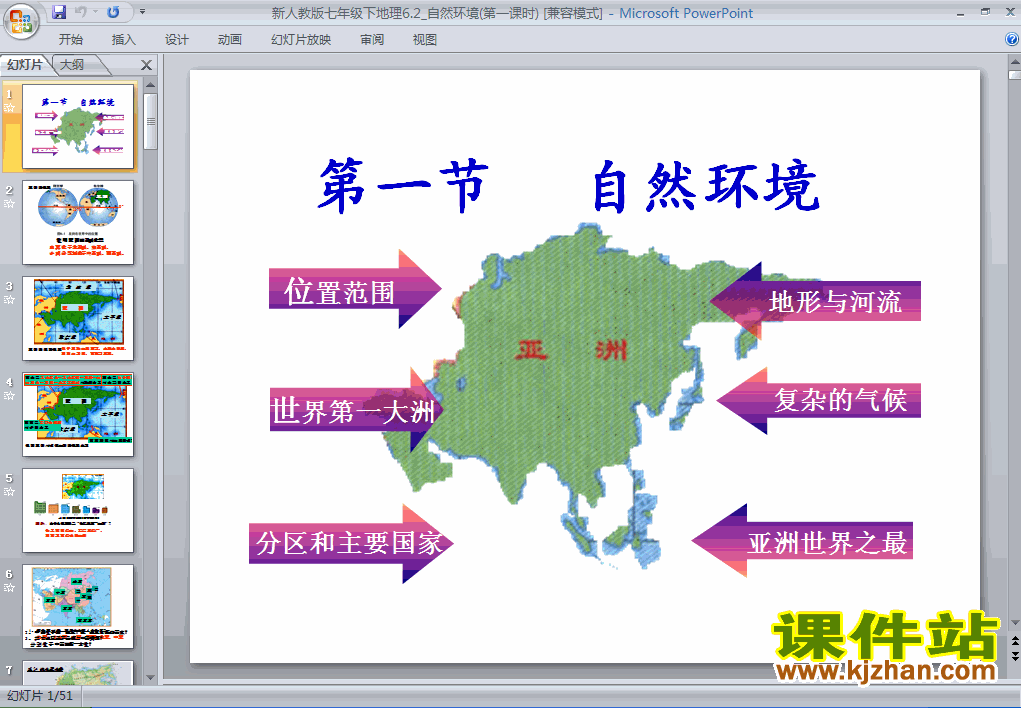Click main slide area scroll up arrow

(x=1014, y=63)
